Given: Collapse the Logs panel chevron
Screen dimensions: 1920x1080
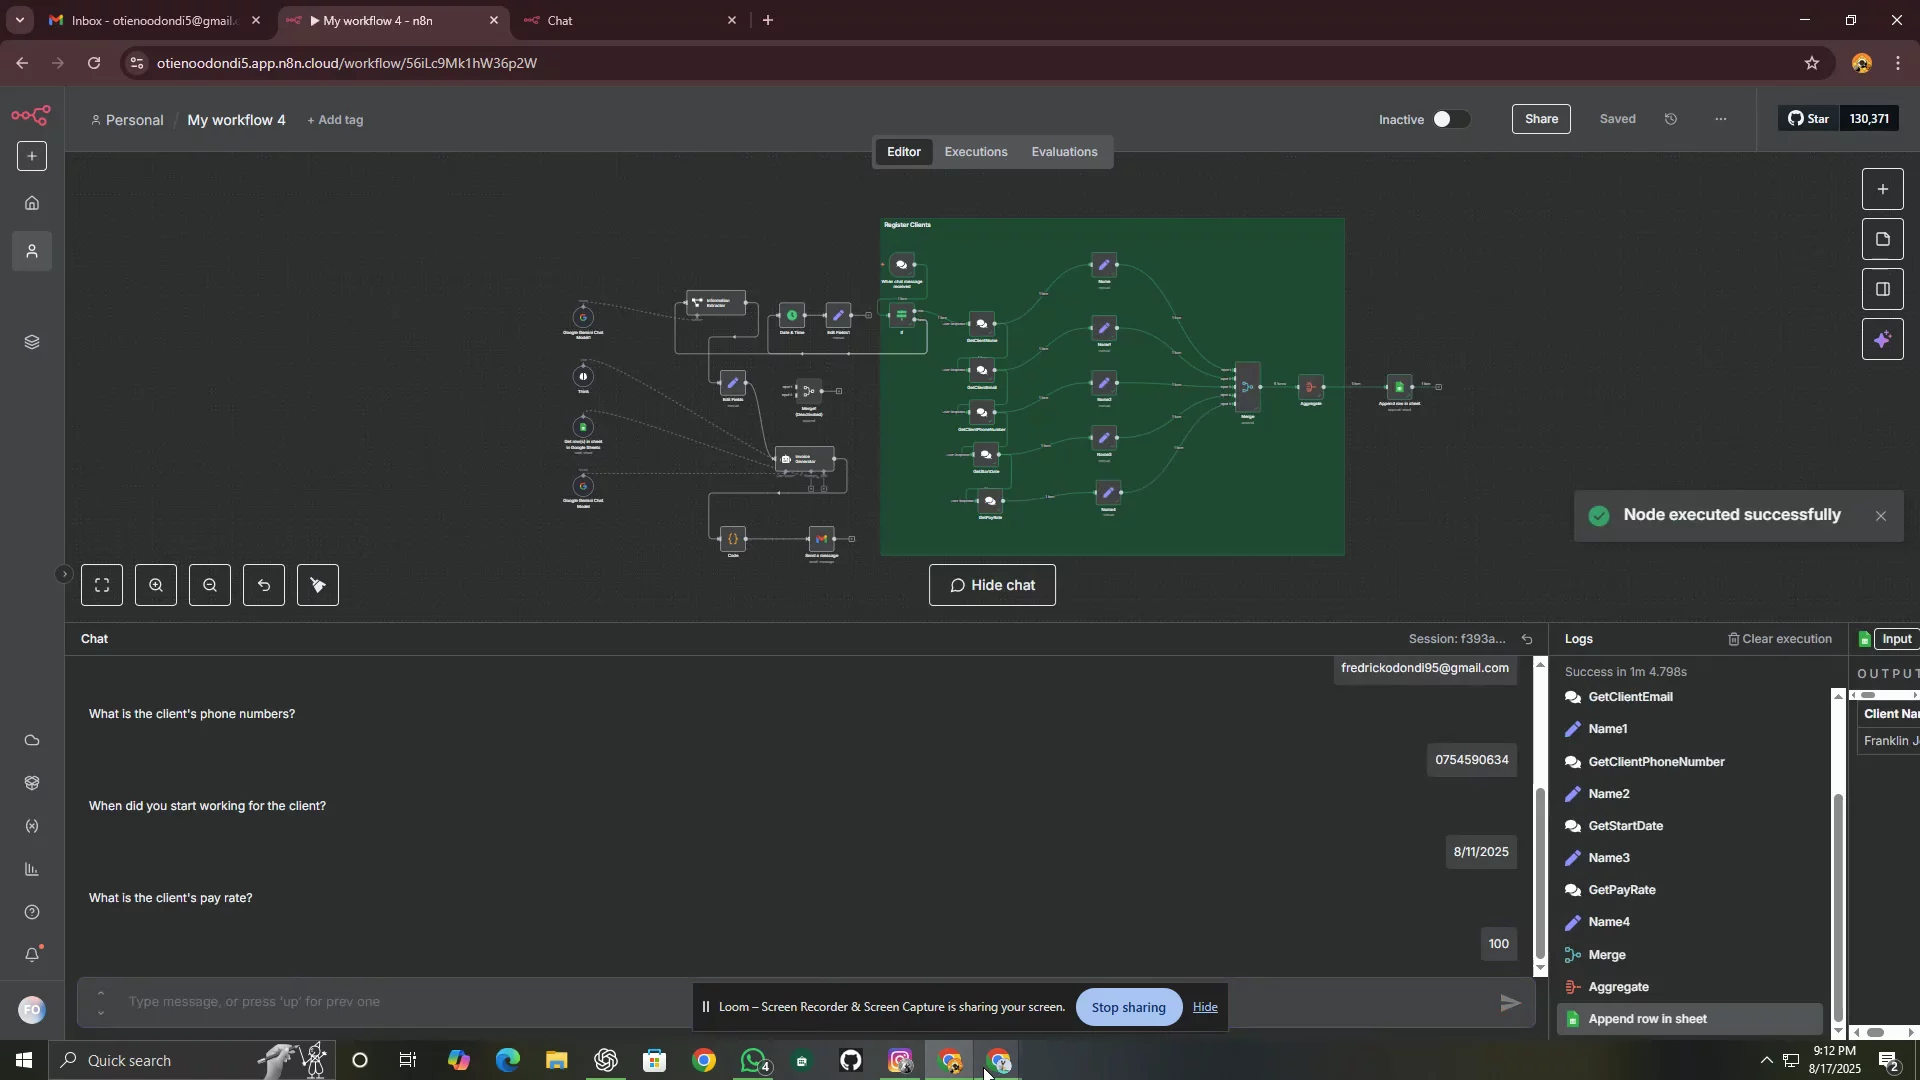Looking at the screenshot, I should click(x=1527, y=639).
